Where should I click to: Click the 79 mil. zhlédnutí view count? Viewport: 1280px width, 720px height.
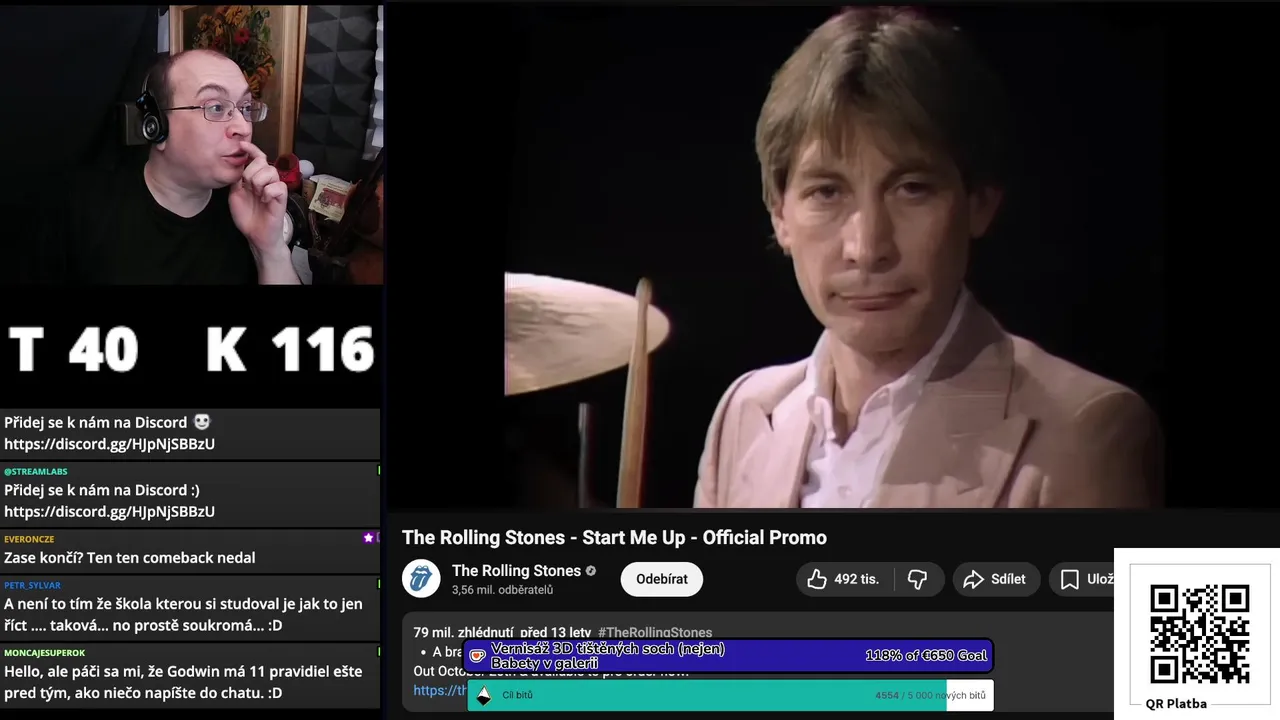pos(462,632)
